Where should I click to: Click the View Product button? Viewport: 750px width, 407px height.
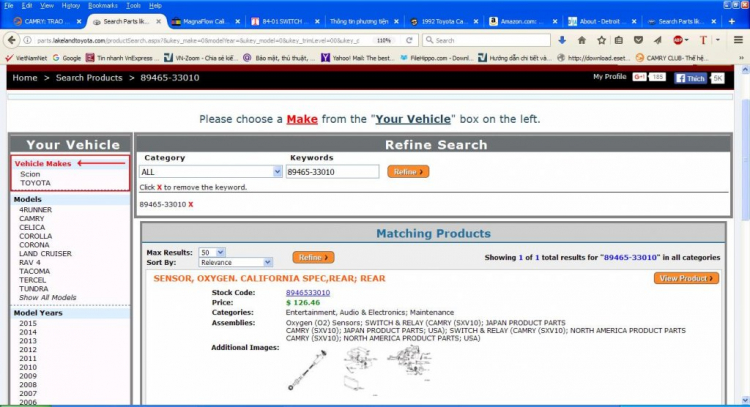(x=686, y=278)
